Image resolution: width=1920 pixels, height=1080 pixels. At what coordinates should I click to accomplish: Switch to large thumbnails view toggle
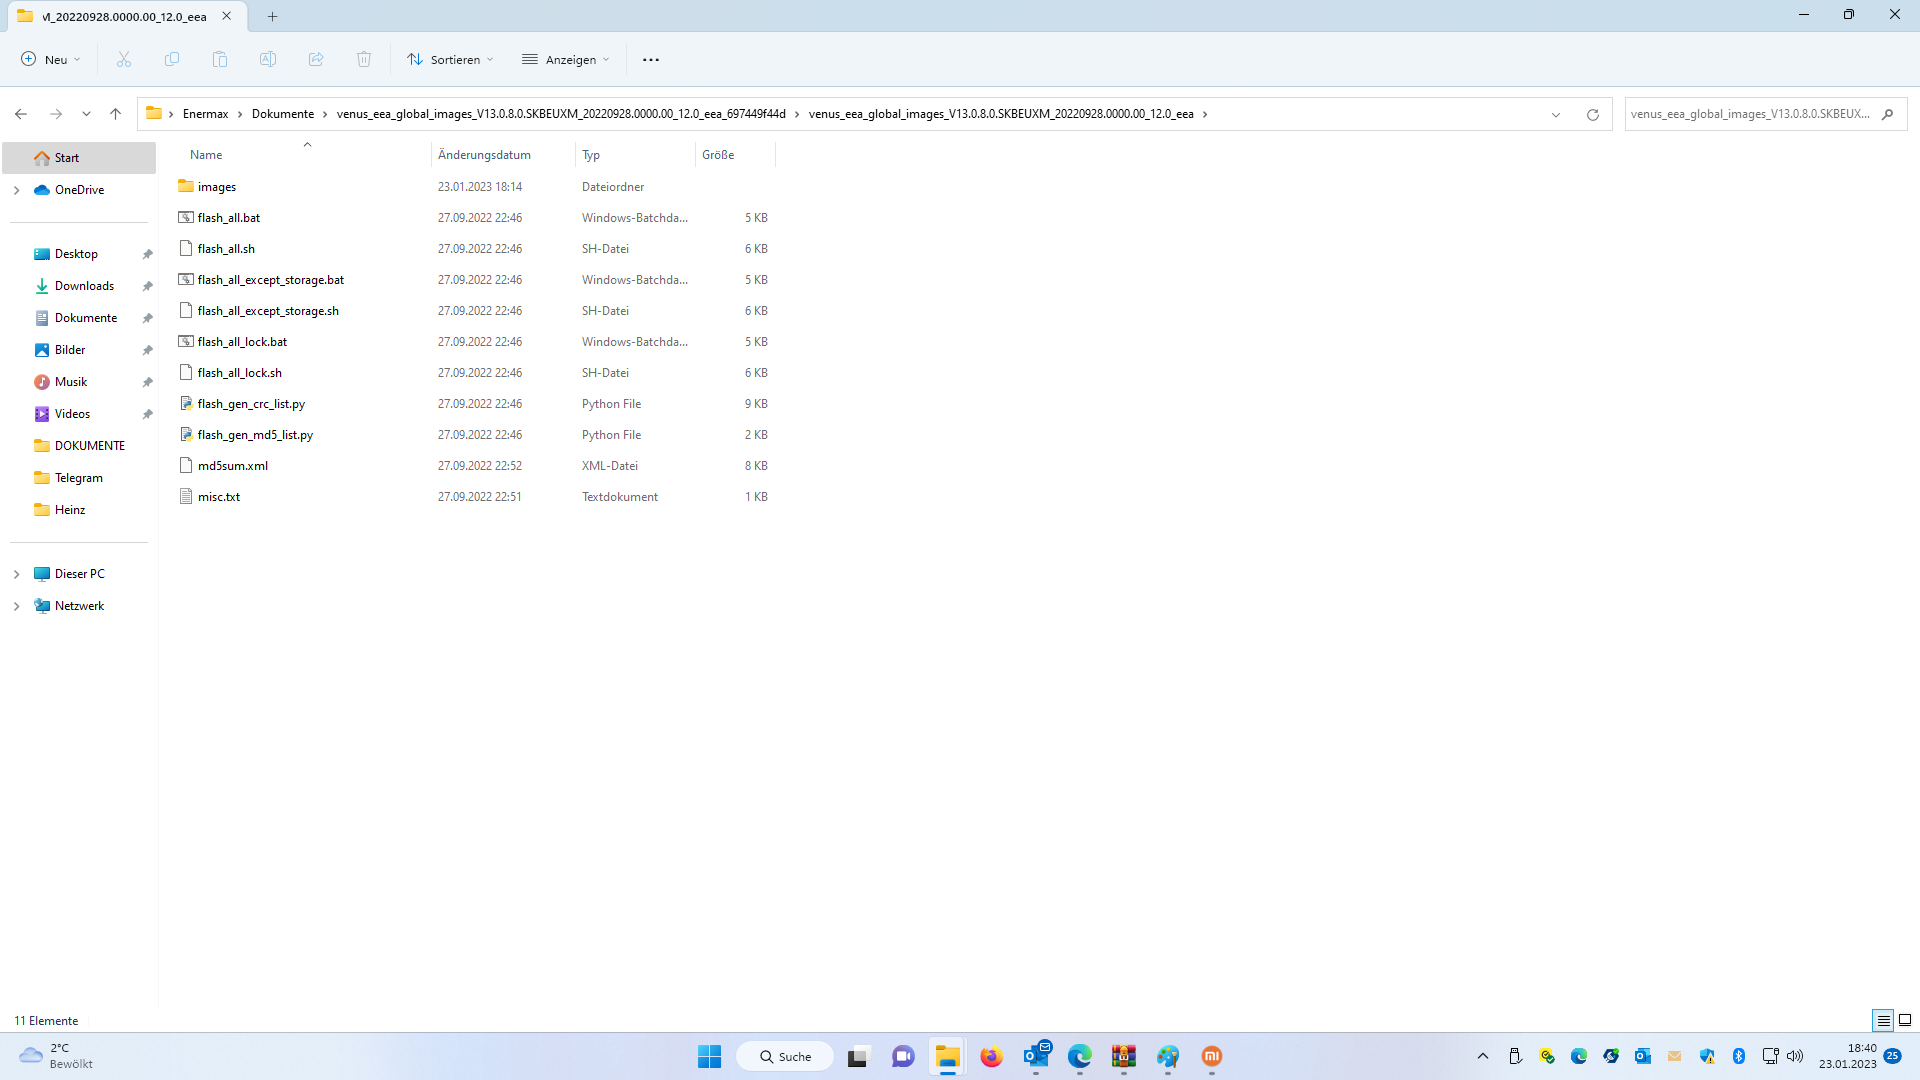(1905, 1020)
